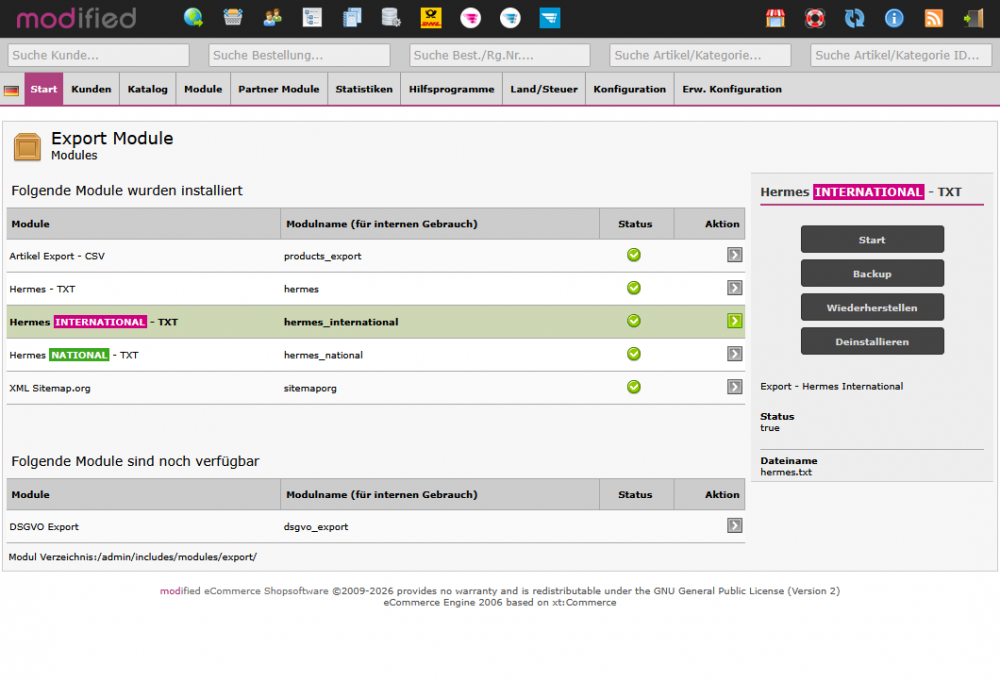Open the Katalog menu
The image size is (1000, 681).
(147, 89)
